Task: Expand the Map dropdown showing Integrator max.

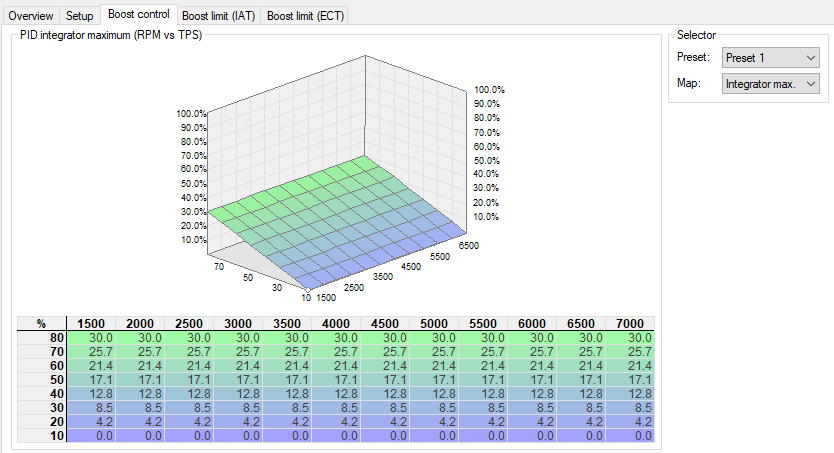Action: click(x=770, y=83)
